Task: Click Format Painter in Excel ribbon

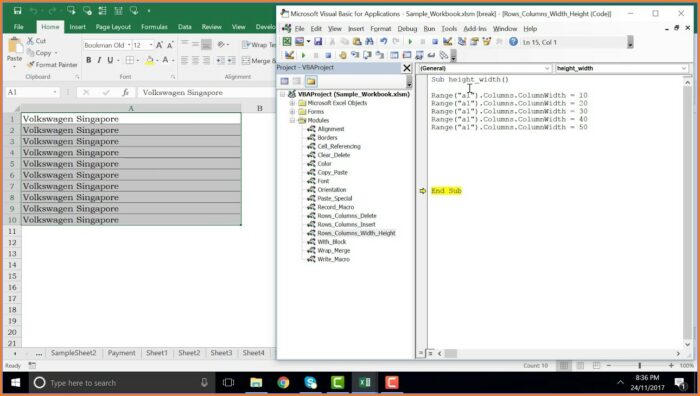Action: pyautogui.click(x=52, y=65)
